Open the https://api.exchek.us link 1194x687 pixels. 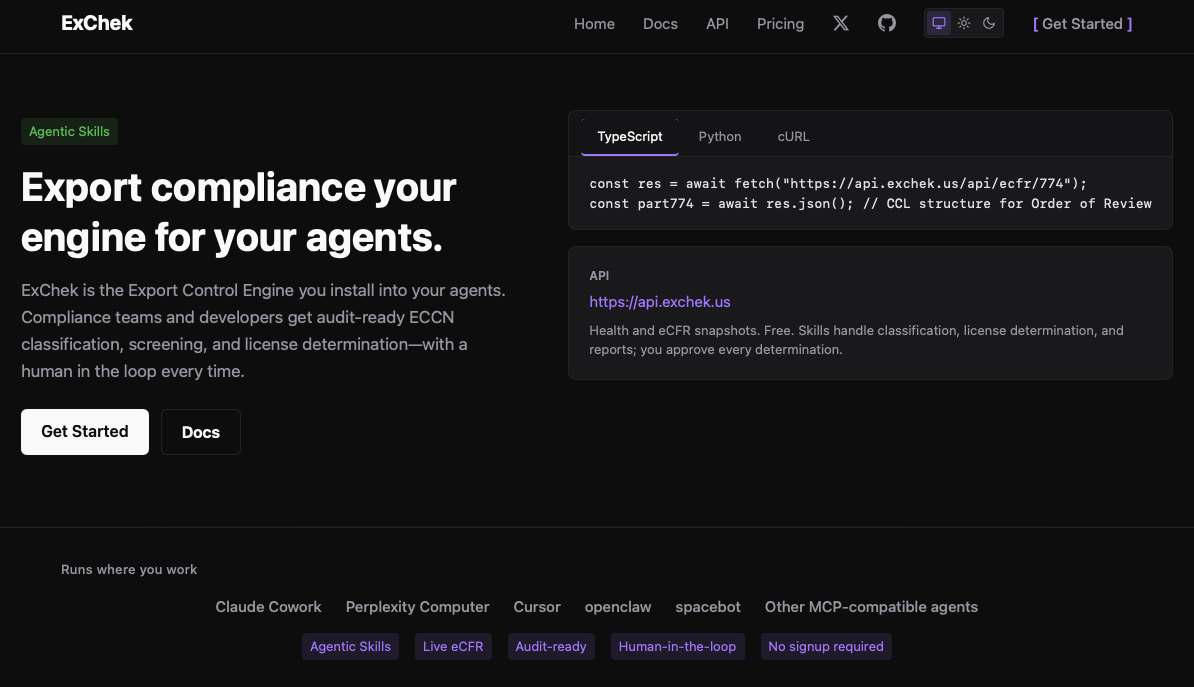point(659,302)
